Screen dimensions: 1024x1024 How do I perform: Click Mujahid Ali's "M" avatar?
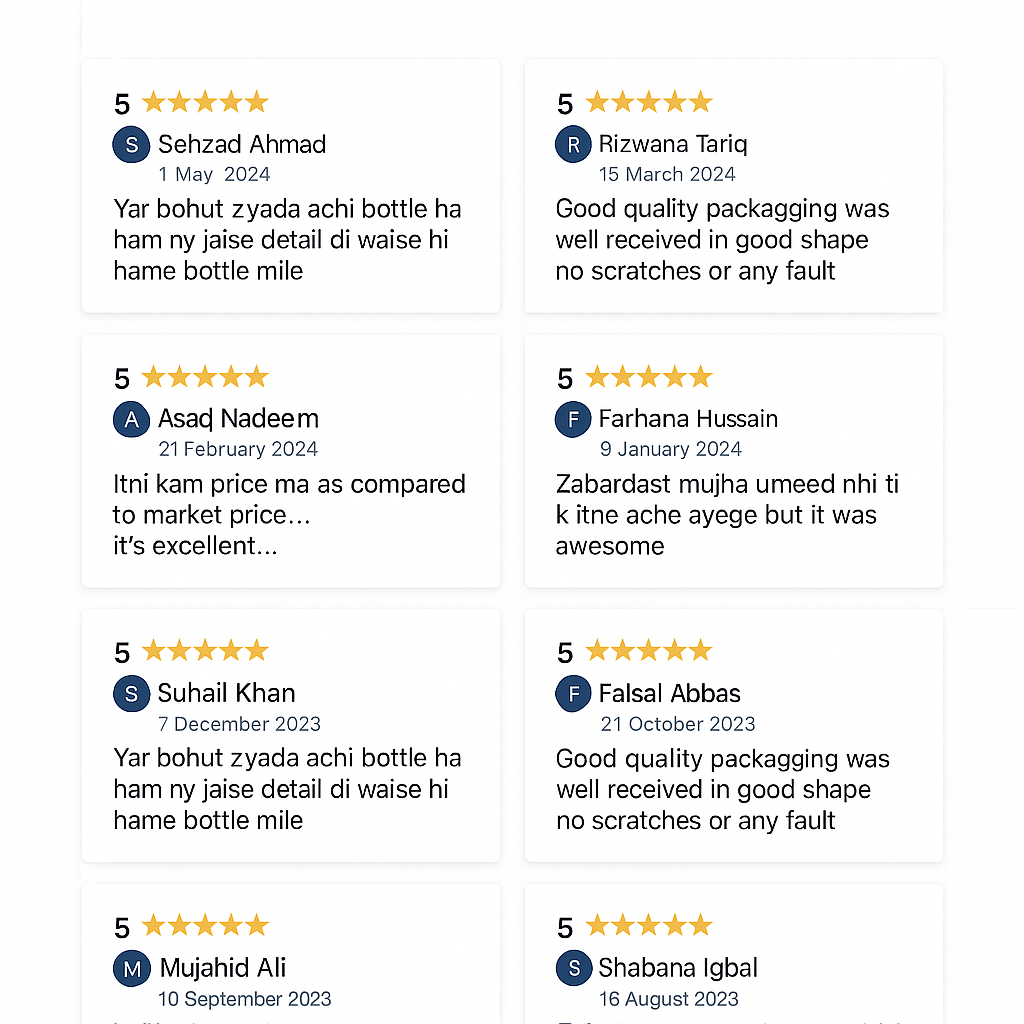[131, 969]
